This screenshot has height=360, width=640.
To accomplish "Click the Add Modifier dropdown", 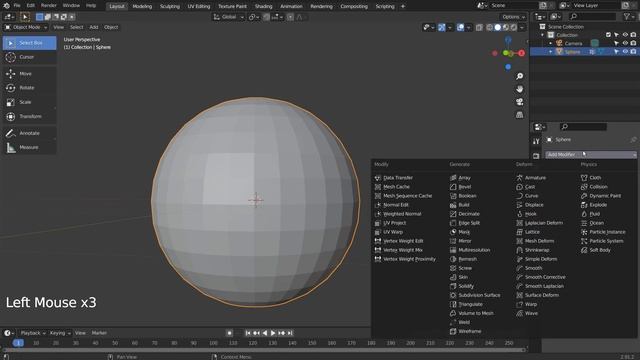I will click(x=591, y=154).
